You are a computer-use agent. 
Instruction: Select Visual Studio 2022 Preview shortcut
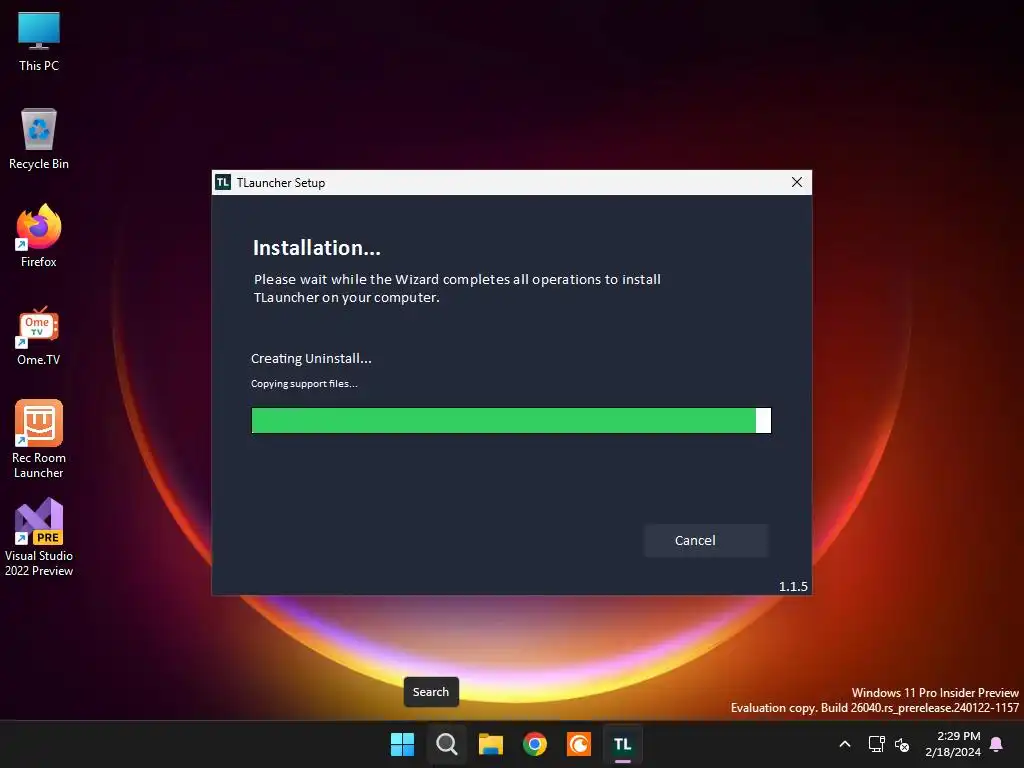tap(39, 537)
